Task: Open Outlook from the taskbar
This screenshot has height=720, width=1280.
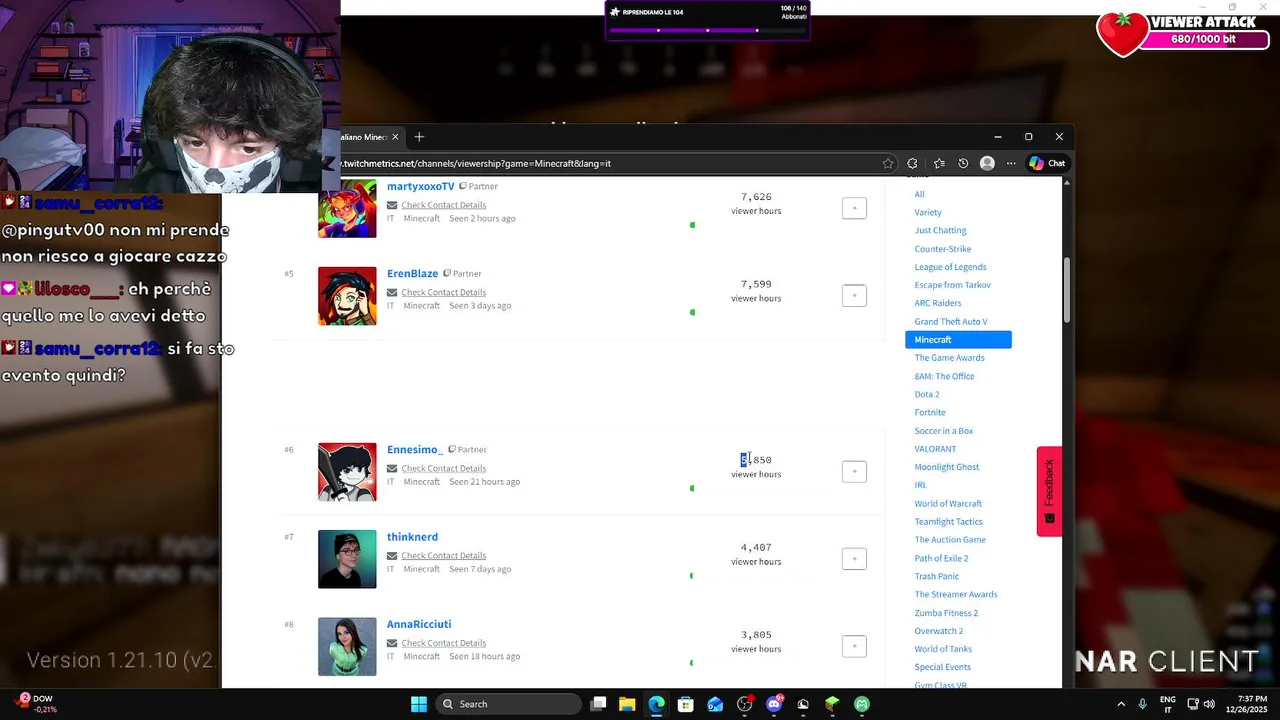Action: click(715, 704)
